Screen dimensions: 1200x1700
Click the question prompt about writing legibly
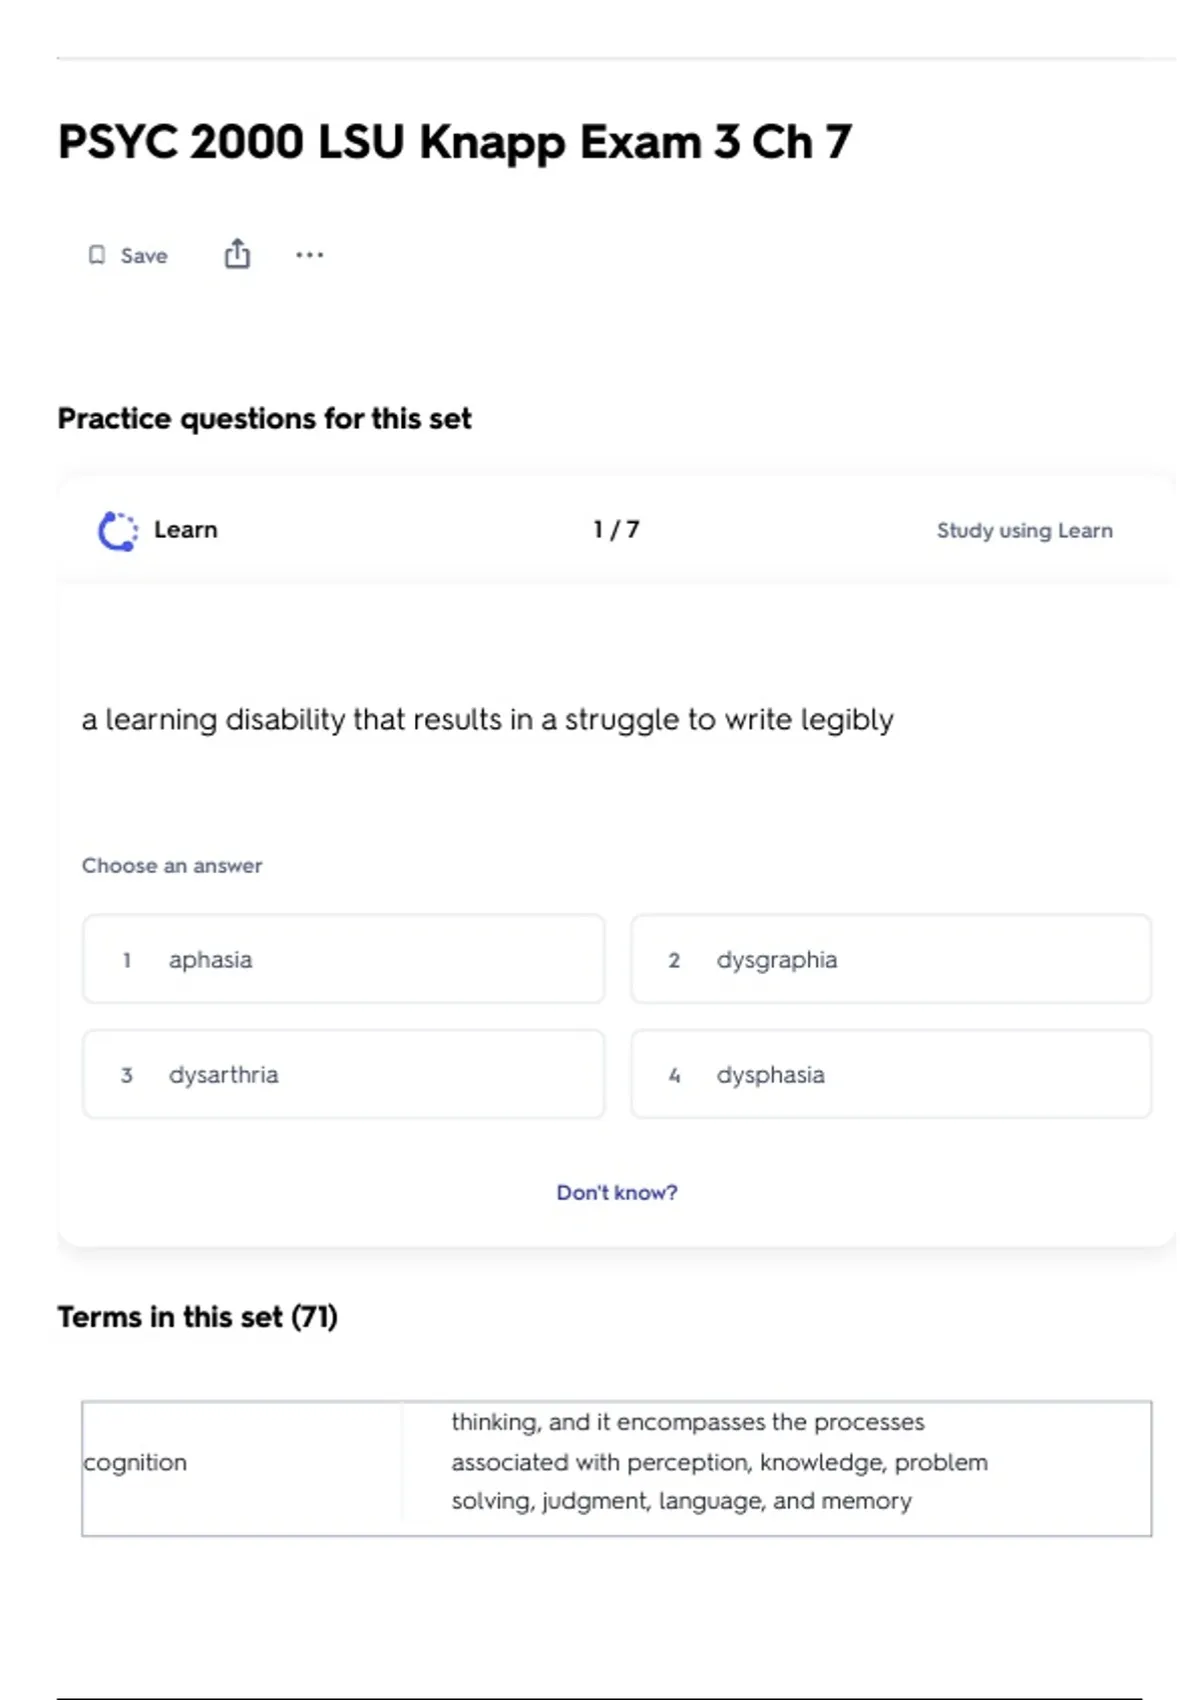pos(487,719)
